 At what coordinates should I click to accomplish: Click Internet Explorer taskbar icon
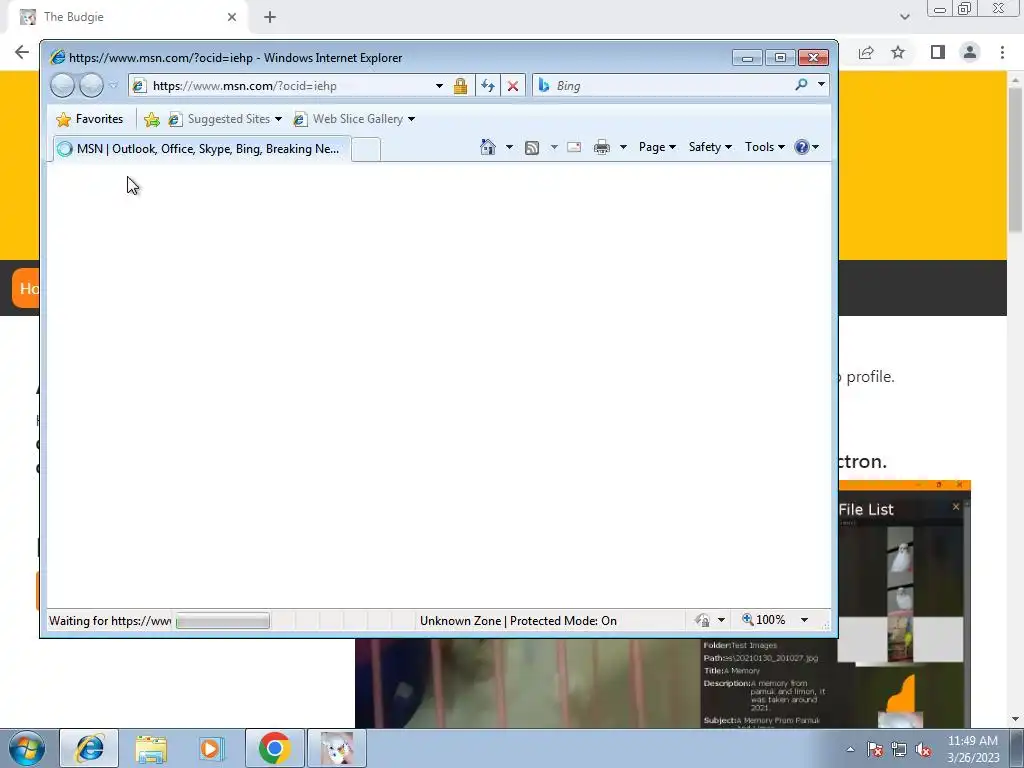(x=89, y=748)
